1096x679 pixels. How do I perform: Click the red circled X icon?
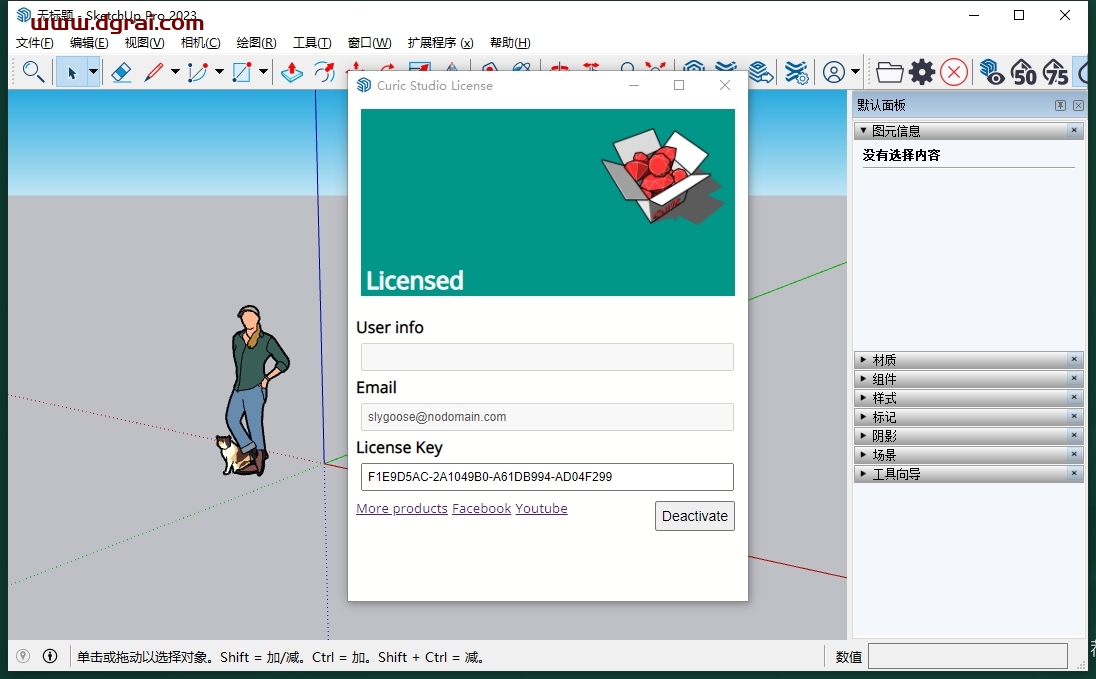pyautogui.click(x=954, y=72)
